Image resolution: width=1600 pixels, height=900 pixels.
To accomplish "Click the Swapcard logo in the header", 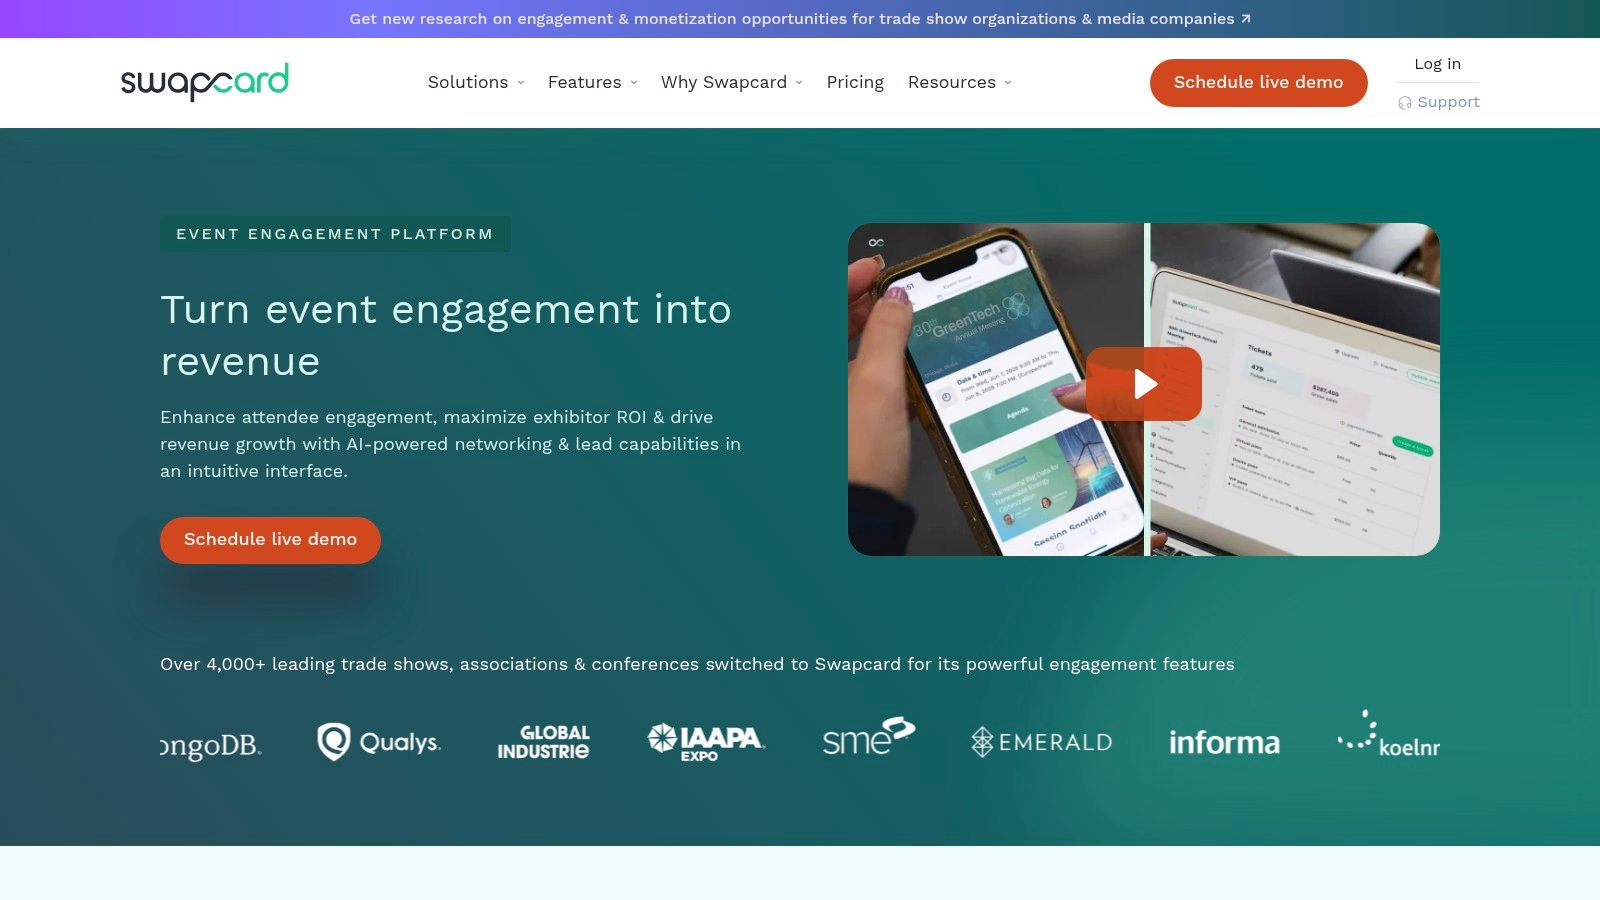I will tap(205, 82).
